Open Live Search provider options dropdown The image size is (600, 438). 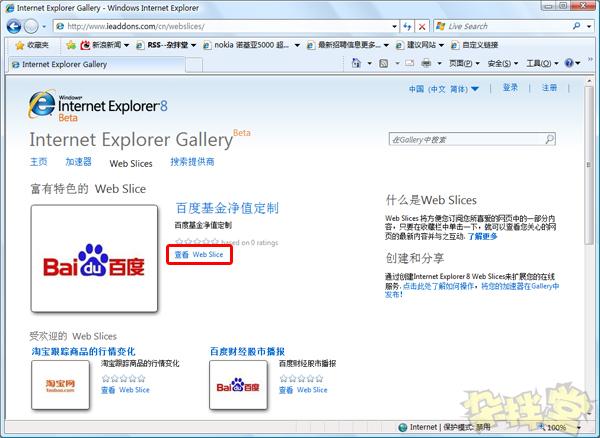[589, 26]
